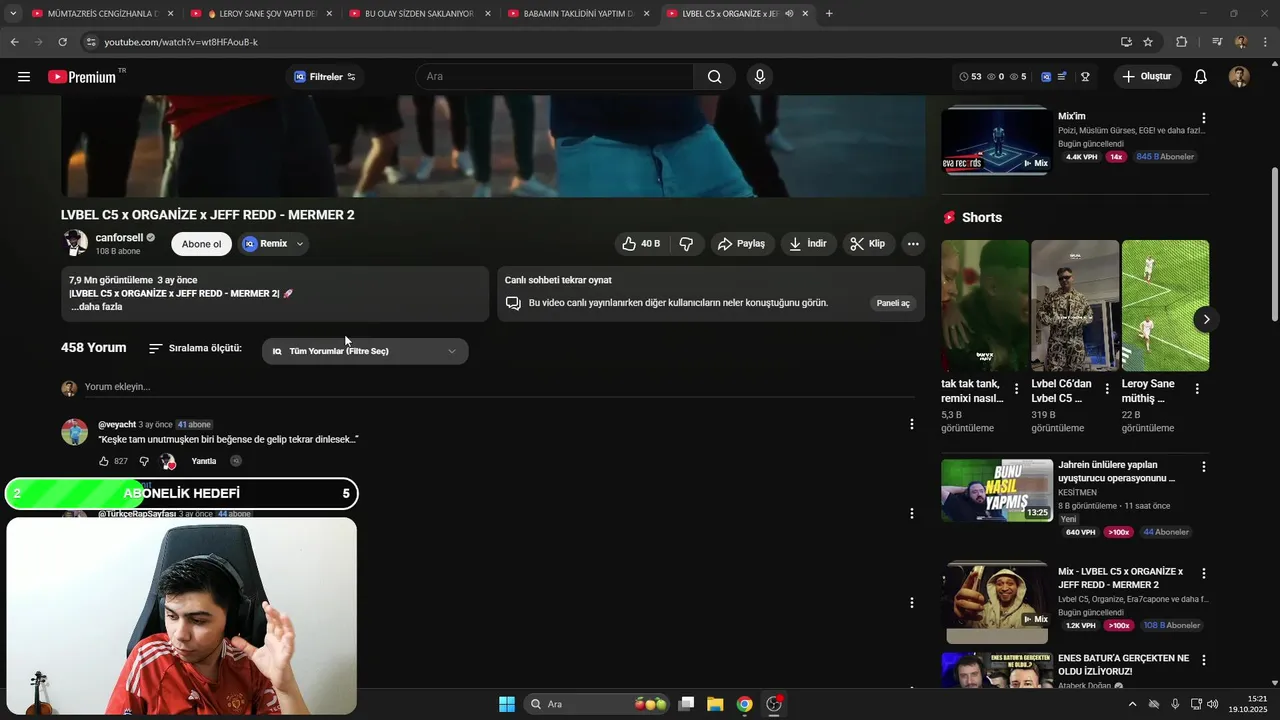1280x720 pixels.
Task: Switch to 'BABAMIN TAKLİDİNİ YAPTIM' tab
Action: click(x=578, y=14)
